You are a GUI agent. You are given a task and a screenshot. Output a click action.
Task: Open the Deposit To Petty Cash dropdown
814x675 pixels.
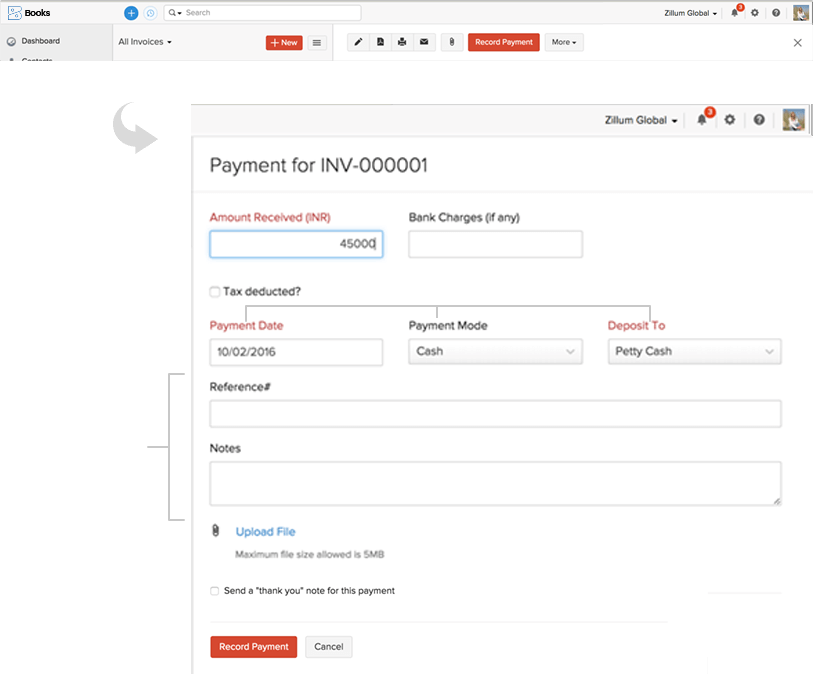[694, 352]
